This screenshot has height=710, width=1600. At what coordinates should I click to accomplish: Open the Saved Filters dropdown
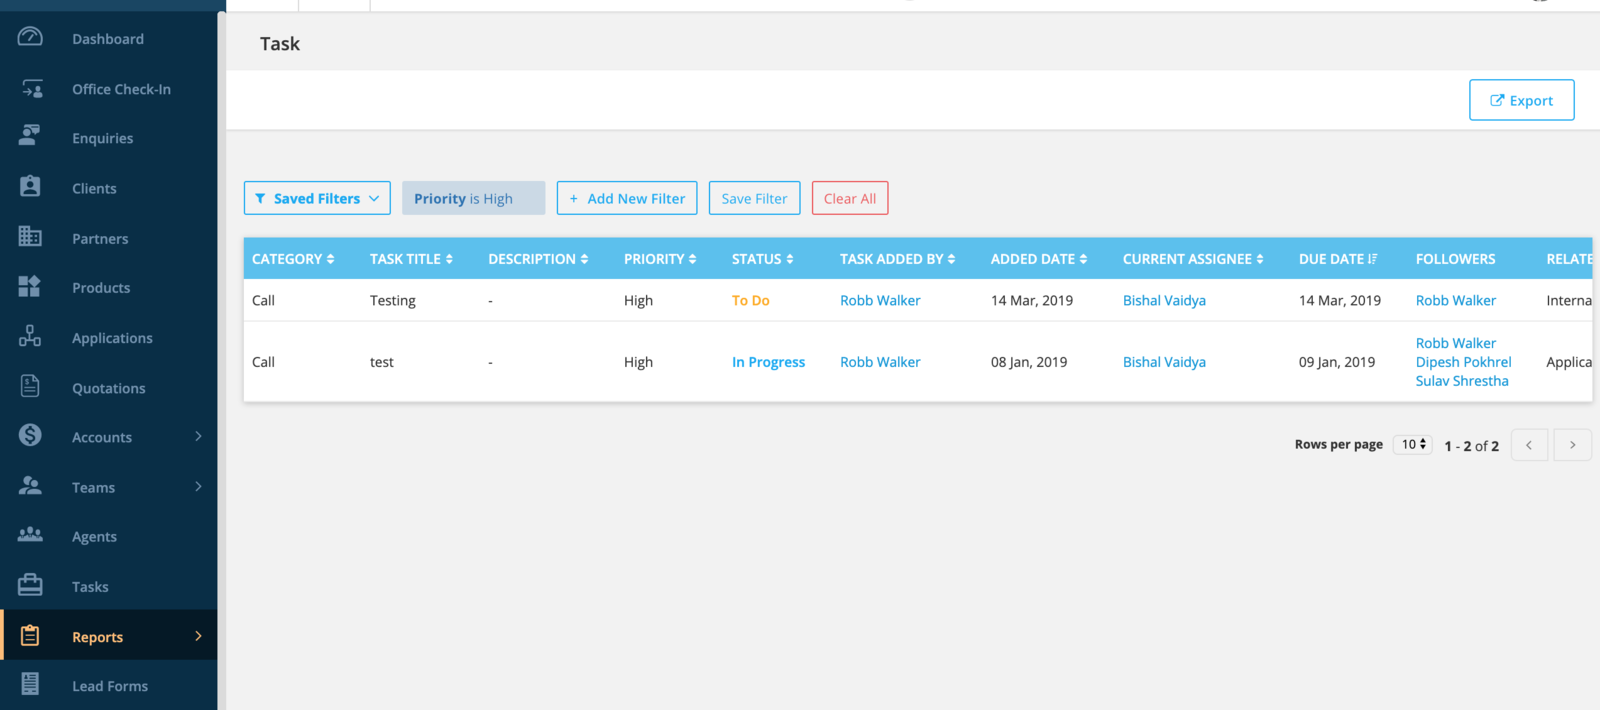pyautogui.click(x=317, y=198)
